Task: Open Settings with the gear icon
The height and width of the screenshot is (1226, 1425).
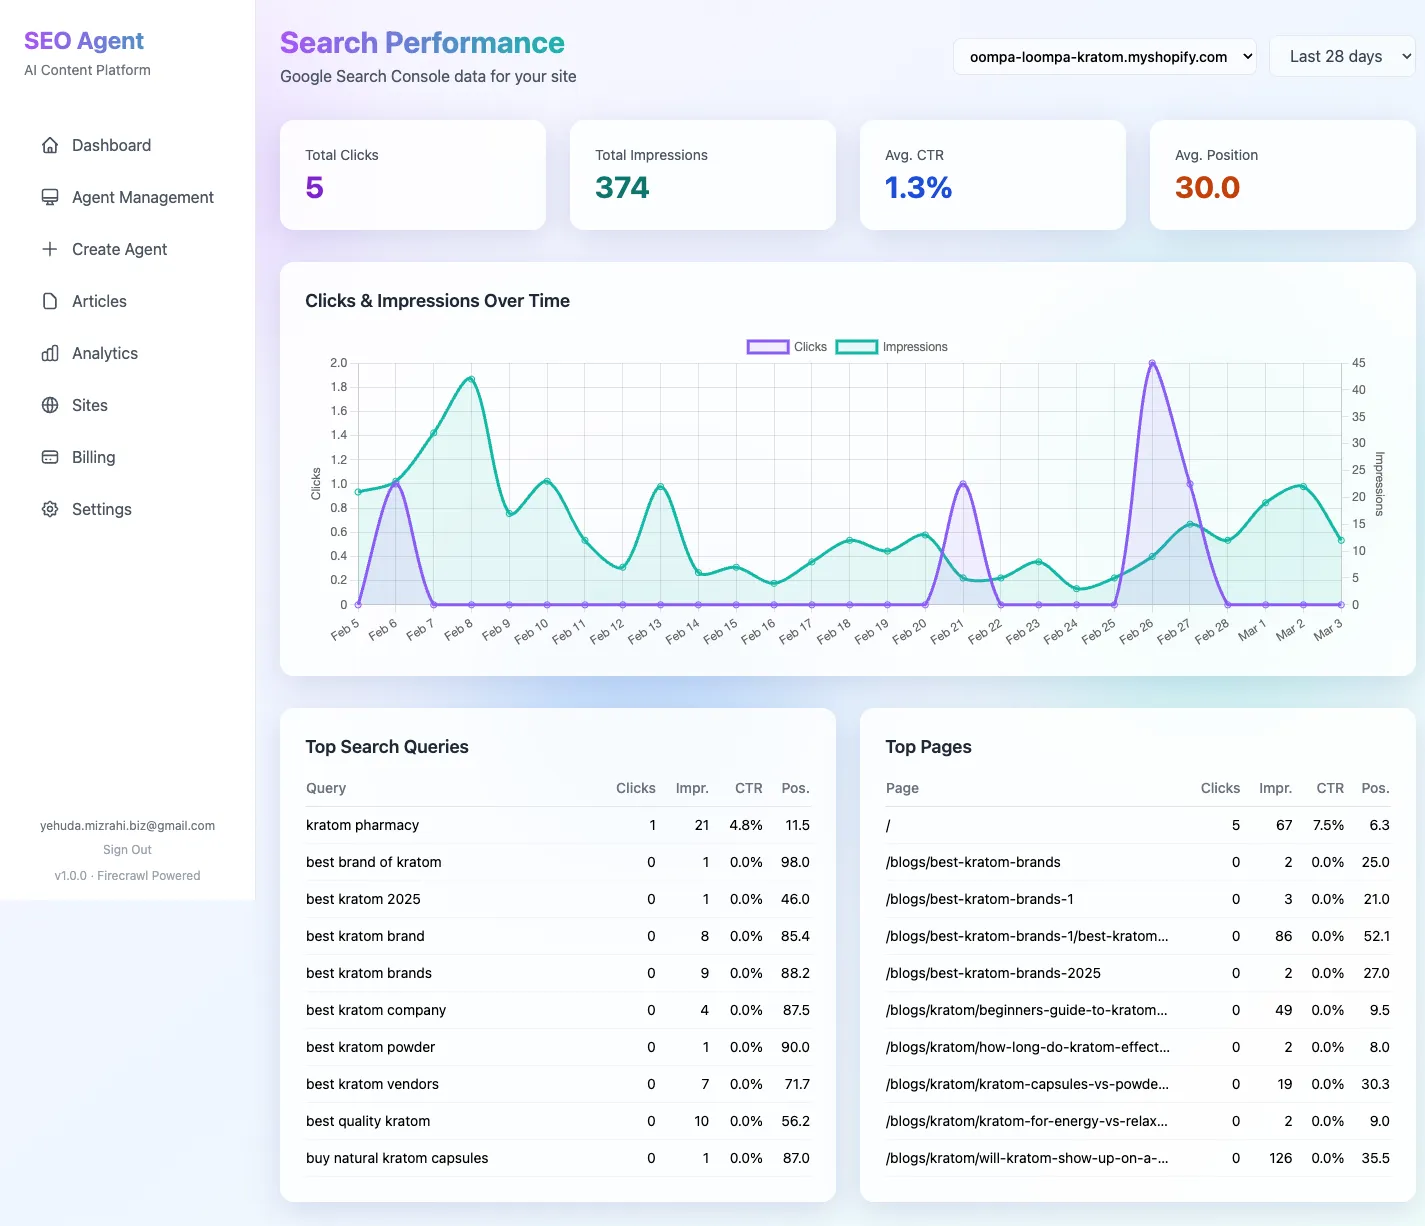Action: tap(50, 509)
